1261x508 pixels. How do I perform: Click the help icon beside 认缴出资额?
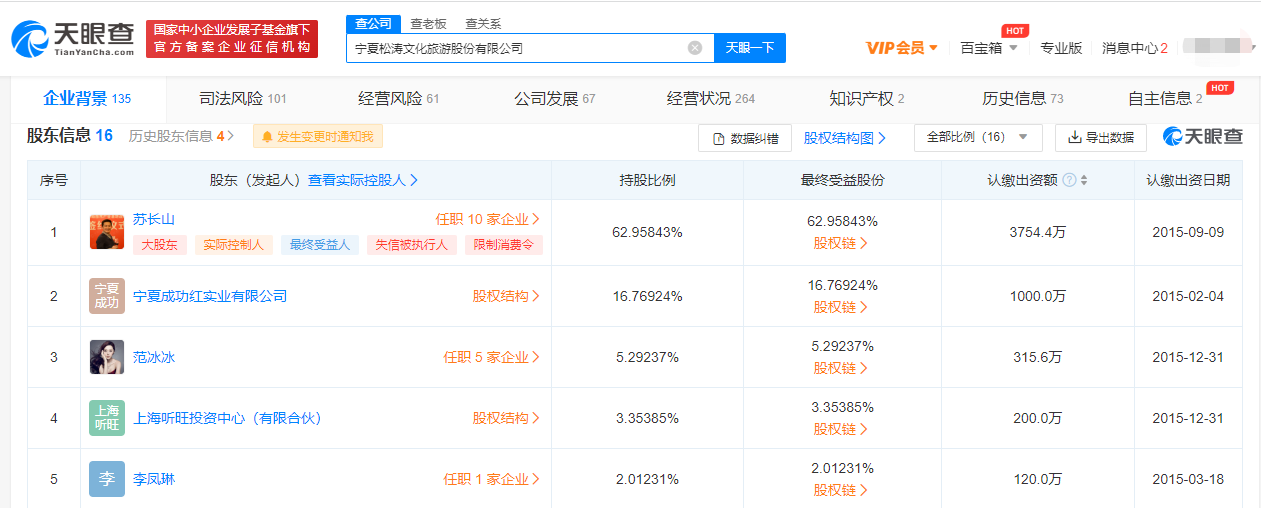pyautogui.click(x=1069, y=181)
